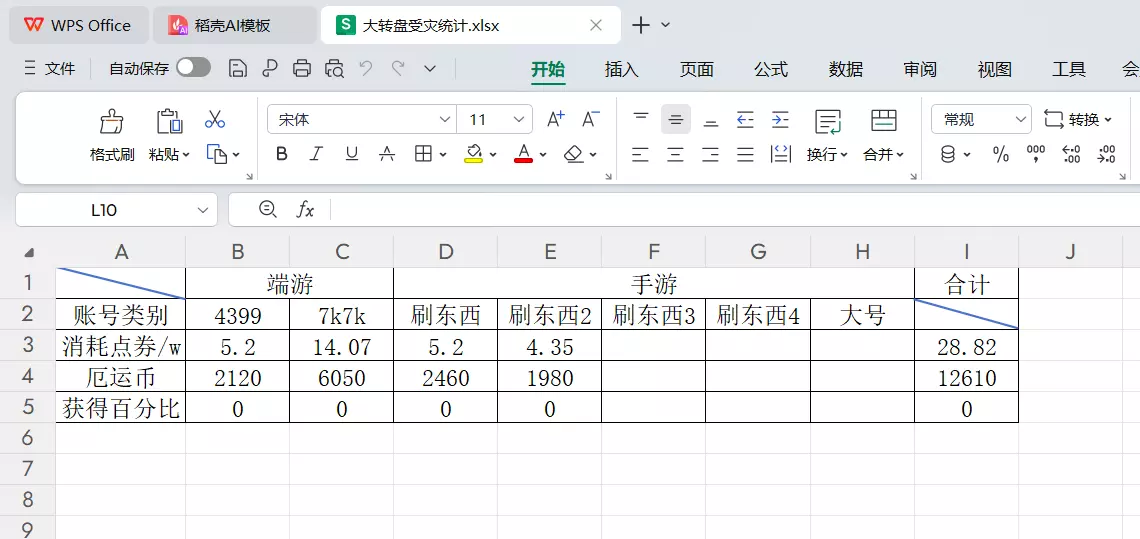This screenshot has width=1140, height=539.
Task: Click the Undo arrow
Action: point(366,68)
